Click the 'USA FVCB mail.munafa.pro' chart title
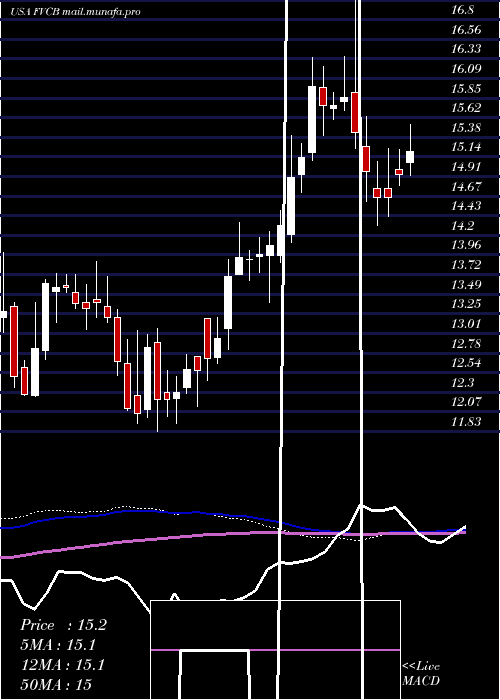 (x=76, y=12)
